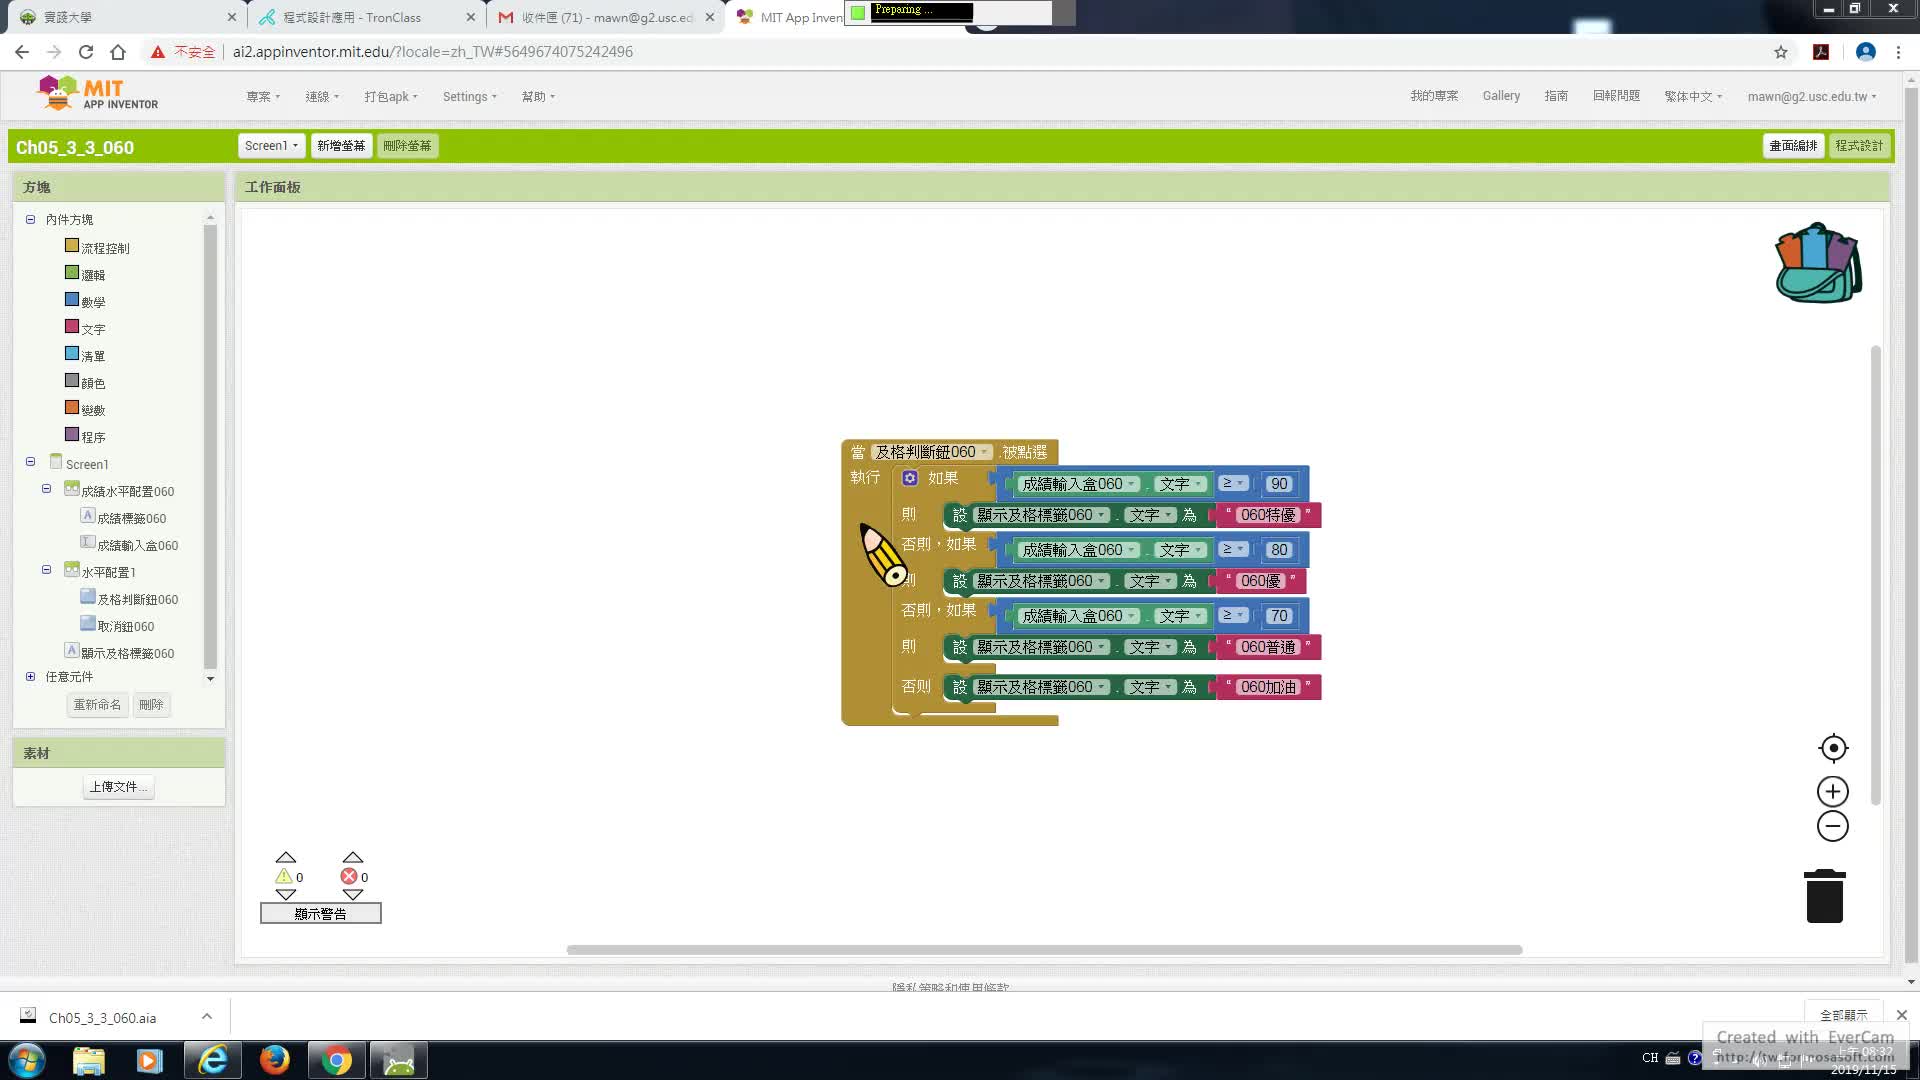Zoom out with the minus icon
The height and width of the screenshot is (1080, 1920).
click(x=1832, y=826)
